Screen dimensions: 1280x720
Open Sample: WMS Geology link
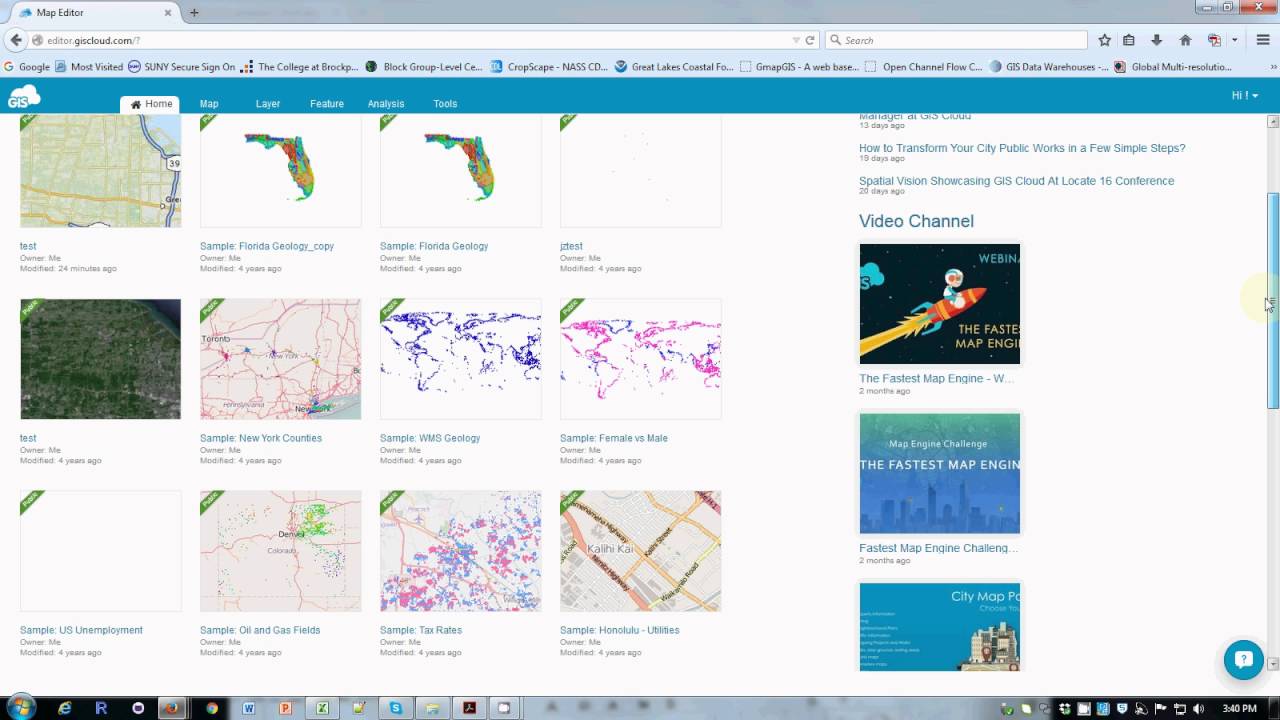(430, 438)
